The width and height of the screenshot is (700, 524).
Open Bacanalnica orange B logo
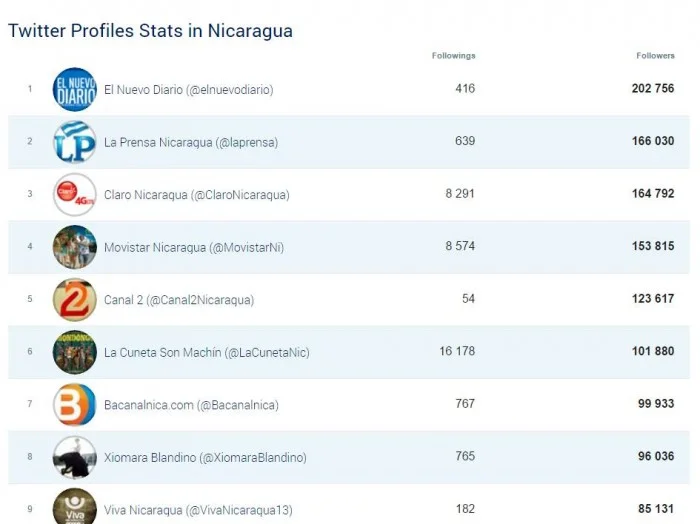(75, 405)
